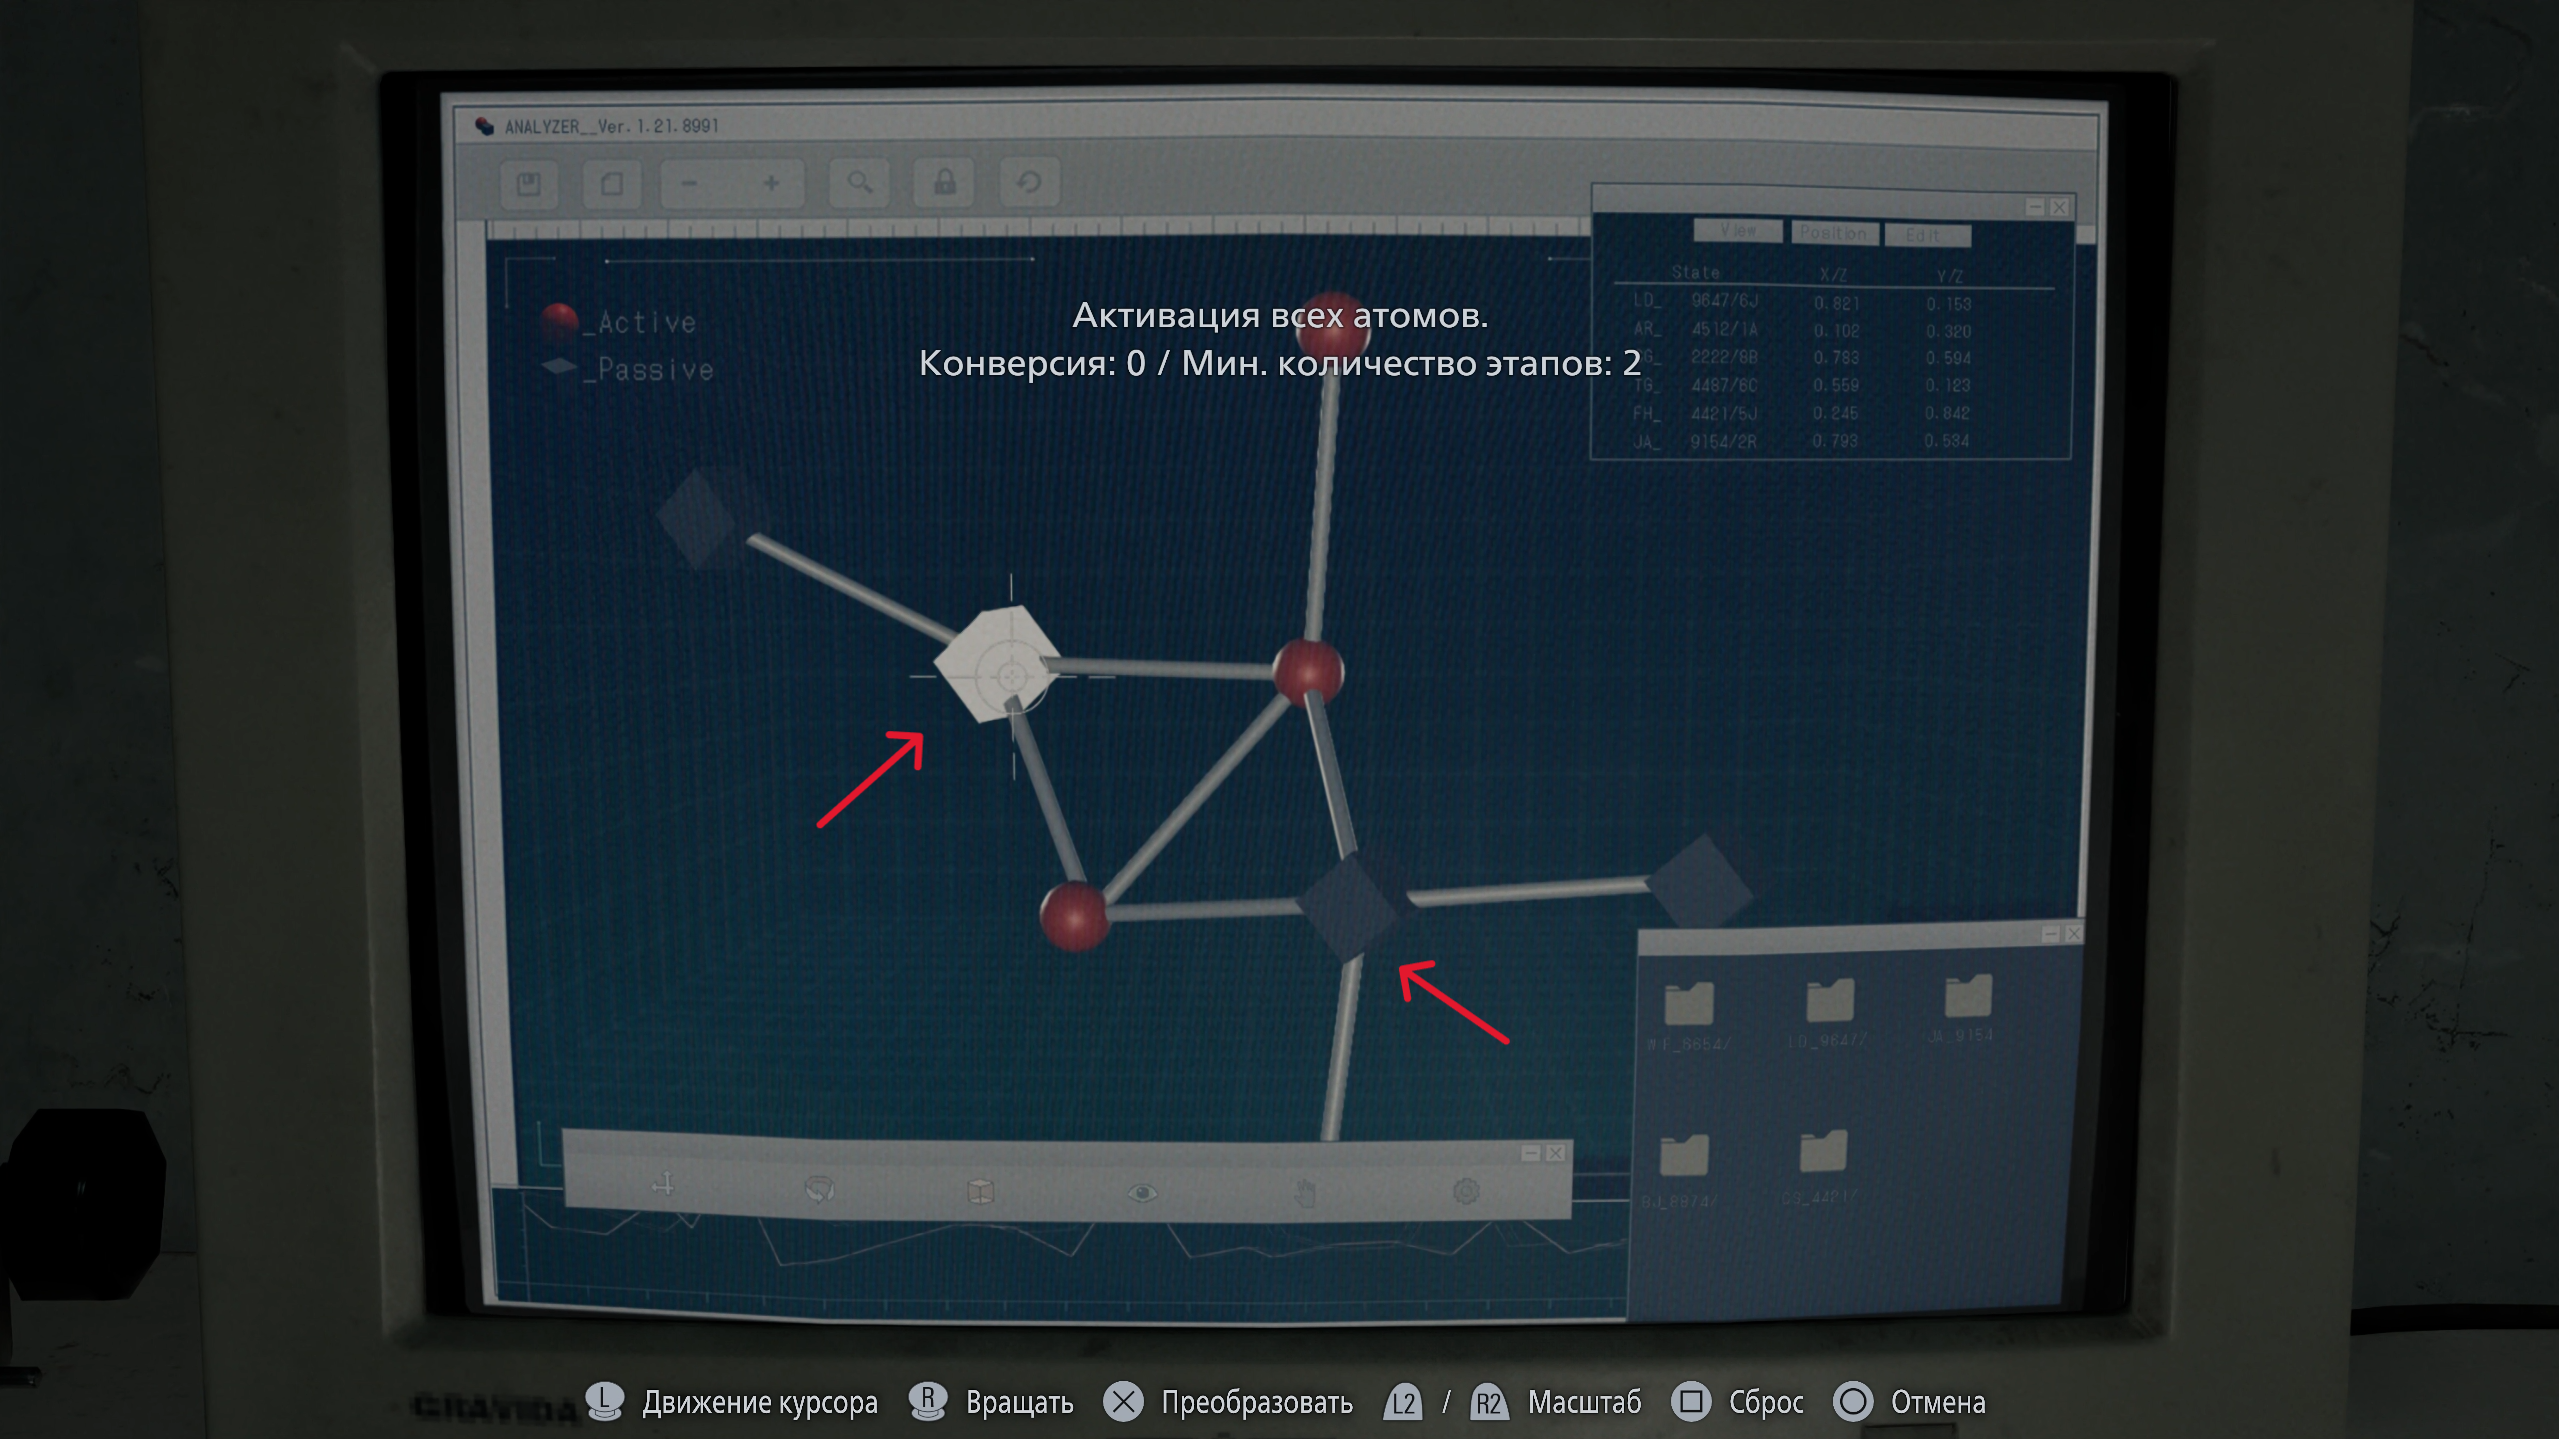
Task: Click the copy page icon in toolbar
Action: pyautogui.click(x=611, y=184)
